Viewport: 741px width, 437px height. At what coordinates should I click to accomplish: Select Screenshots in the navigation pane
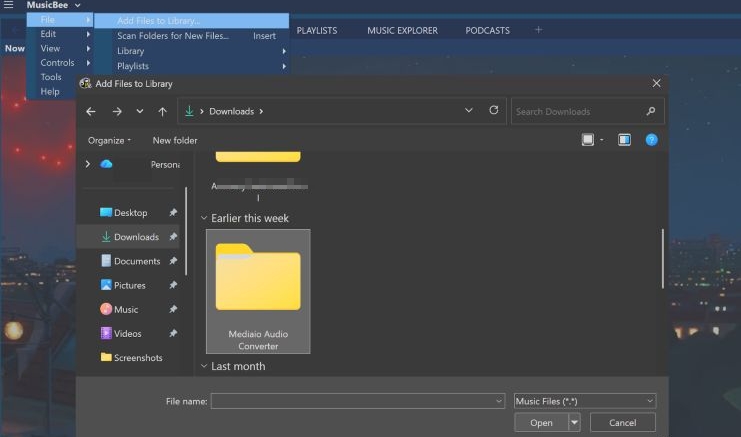coord(132,358)
